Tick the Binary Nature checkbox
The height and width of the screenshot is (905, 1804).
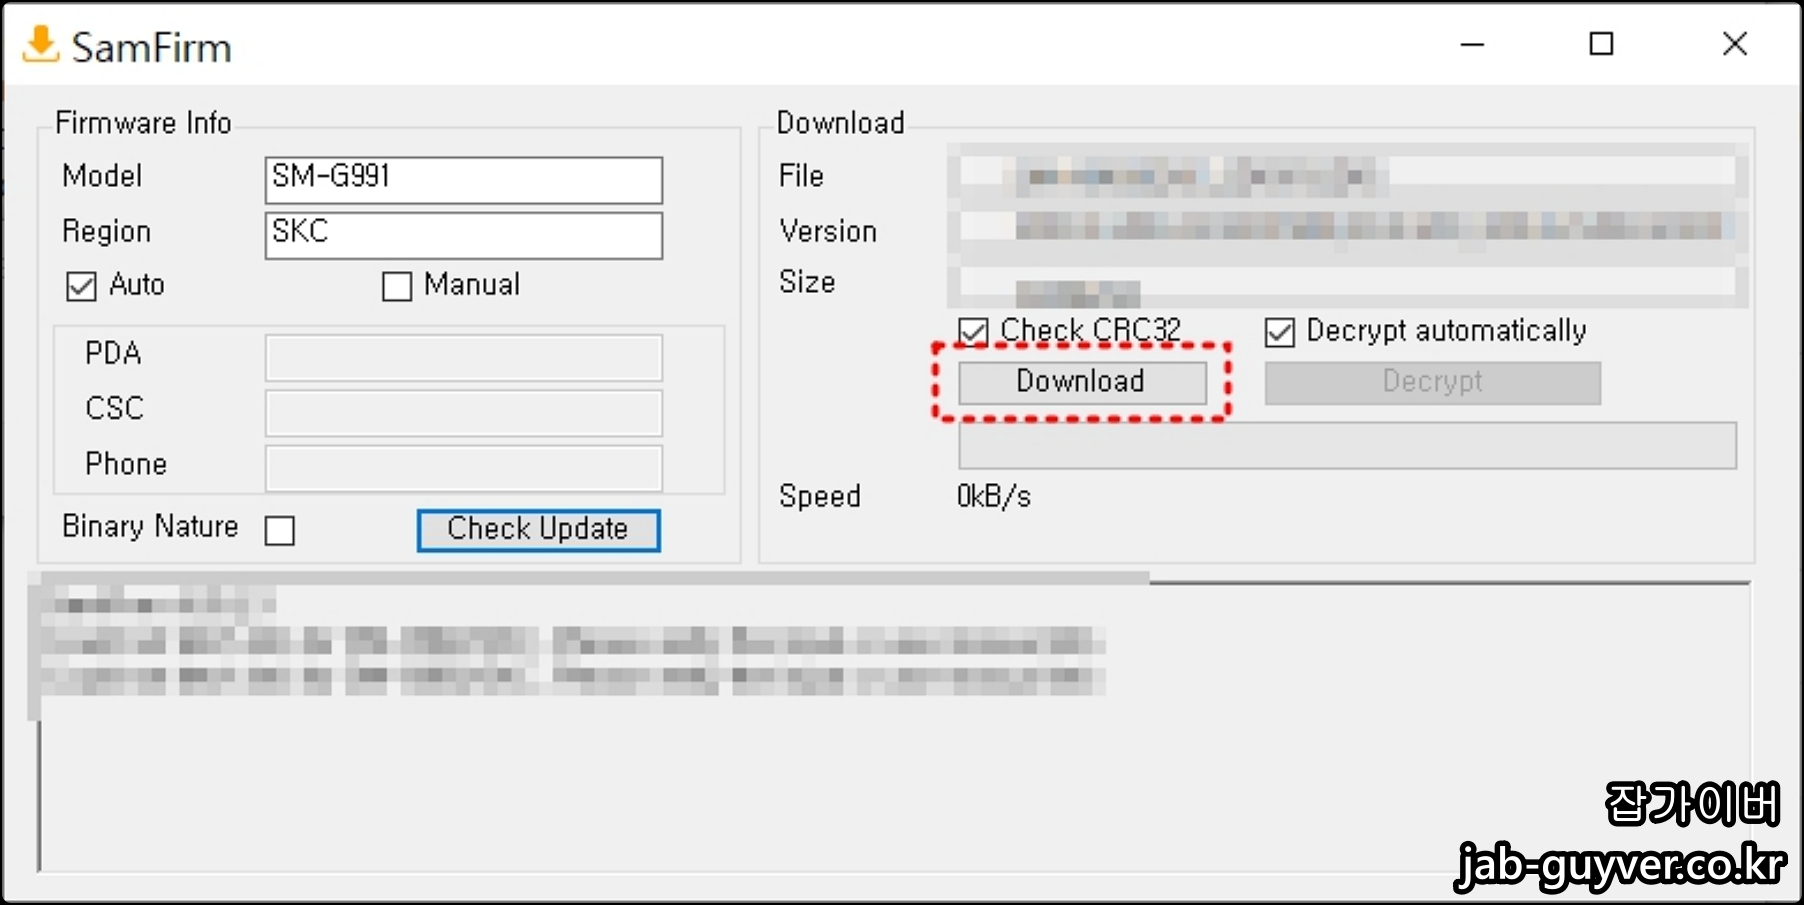point(280,530)
